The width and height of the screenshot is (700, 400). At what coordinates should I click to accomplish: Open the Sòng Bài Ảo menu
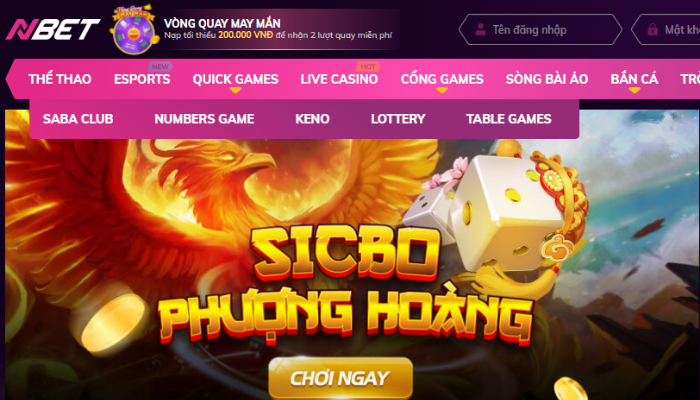[x=547, y=79]
